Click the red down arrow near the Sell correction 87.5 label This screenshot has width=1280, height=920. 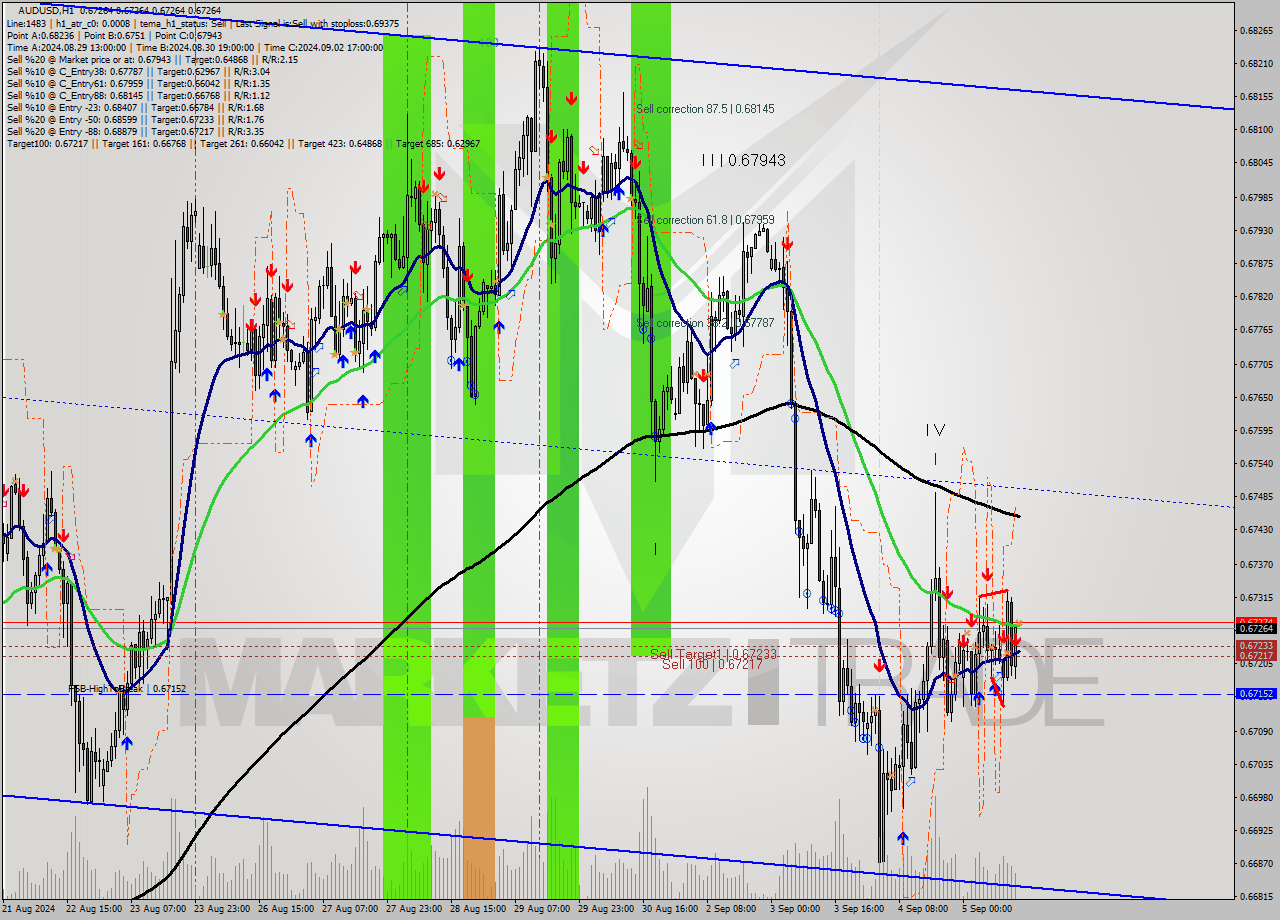coord(636,162)
